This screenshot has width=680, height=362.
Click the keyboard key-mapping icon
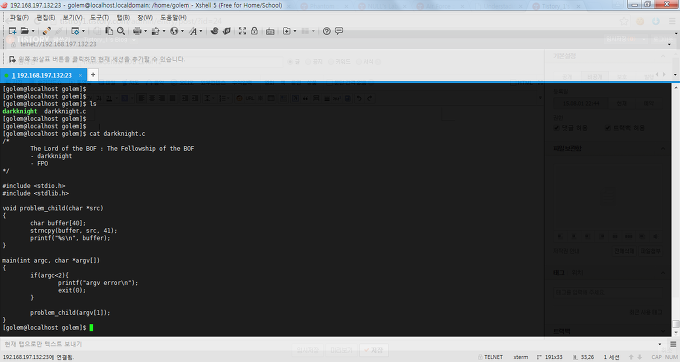point(270,31)
